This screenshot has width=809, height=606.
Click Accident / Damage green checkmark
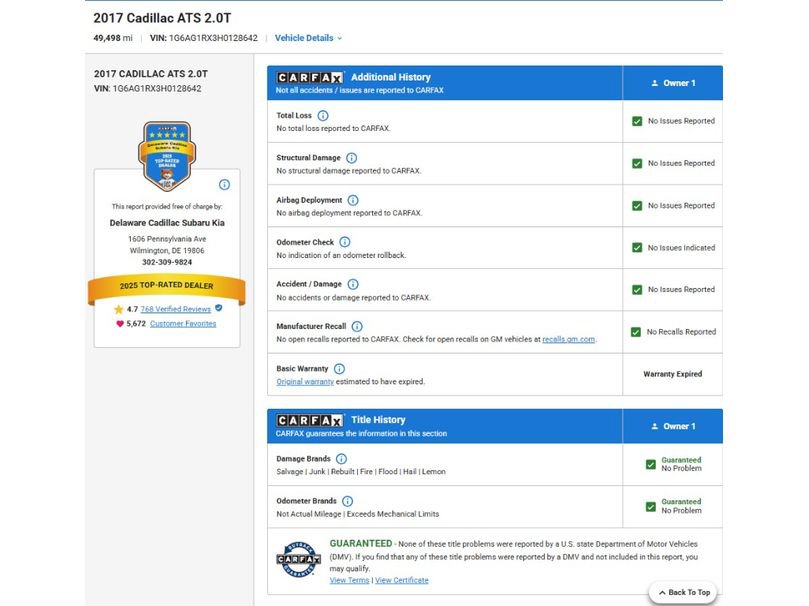point(637,290)
